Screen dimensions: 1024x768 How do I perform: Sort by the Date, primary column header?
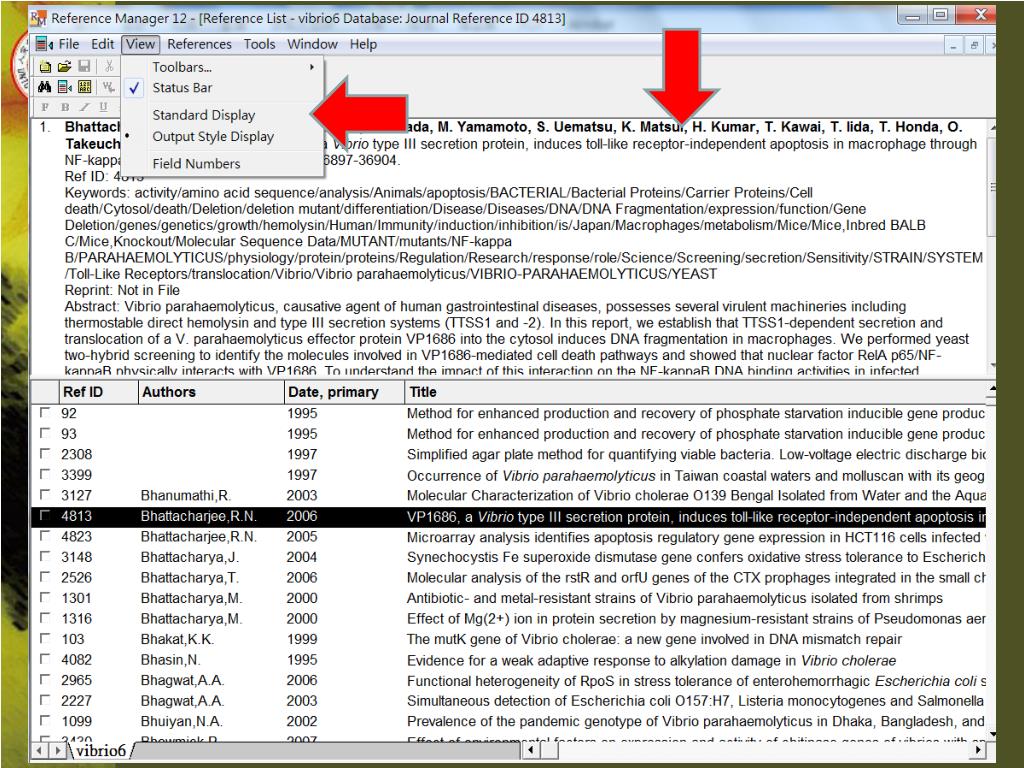(344, 392)
